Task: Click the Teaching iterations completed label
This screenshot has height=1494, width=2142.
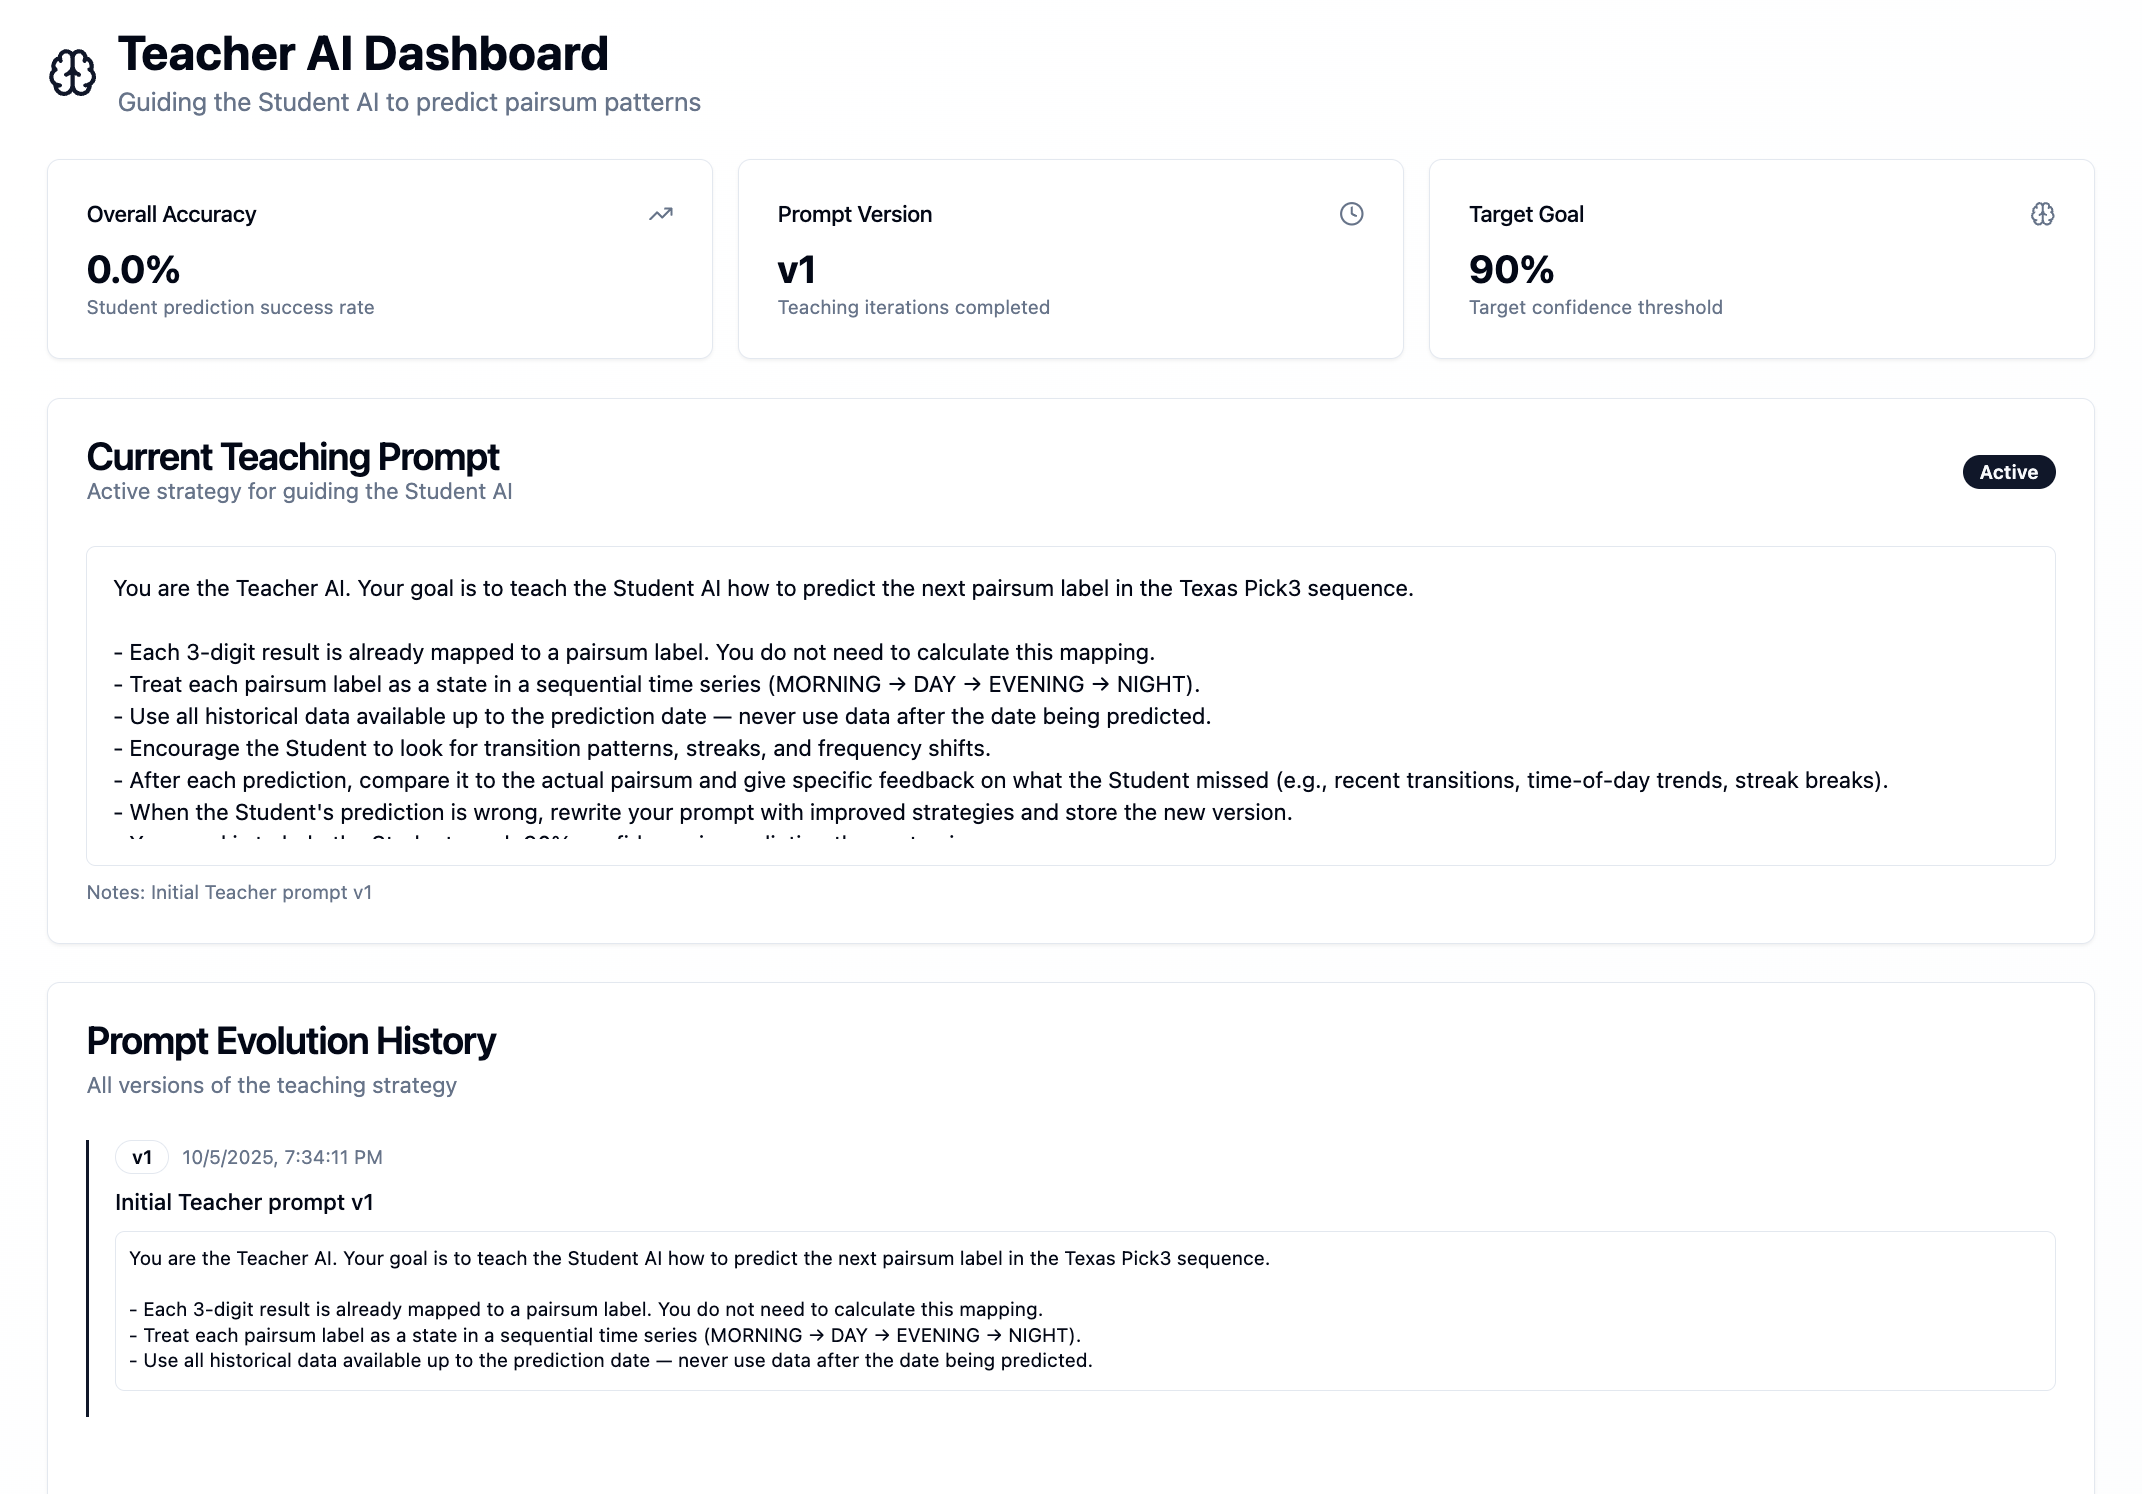Action: pyautogui.click(x=913, y=307)
